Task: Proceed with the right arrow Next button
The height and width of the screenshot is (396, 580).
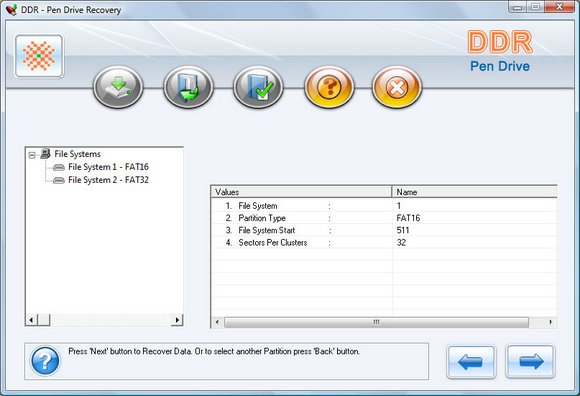Action: click(x=530, y=362)
